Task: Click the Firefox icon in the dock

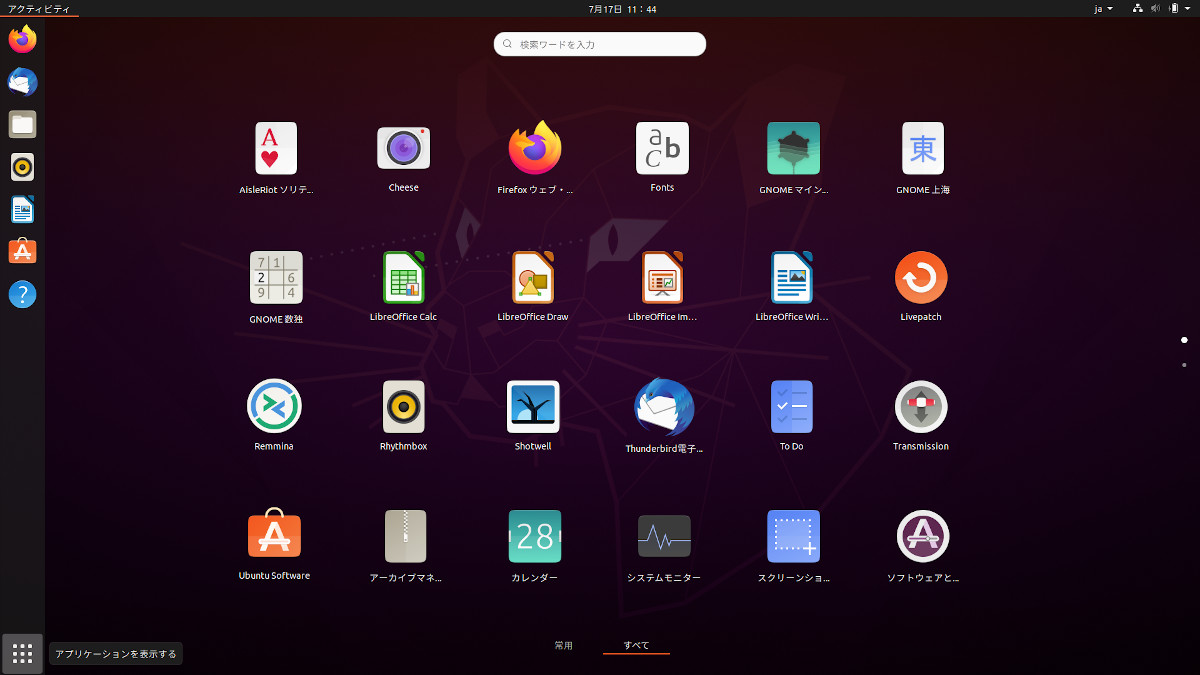Action: (22, 40)
